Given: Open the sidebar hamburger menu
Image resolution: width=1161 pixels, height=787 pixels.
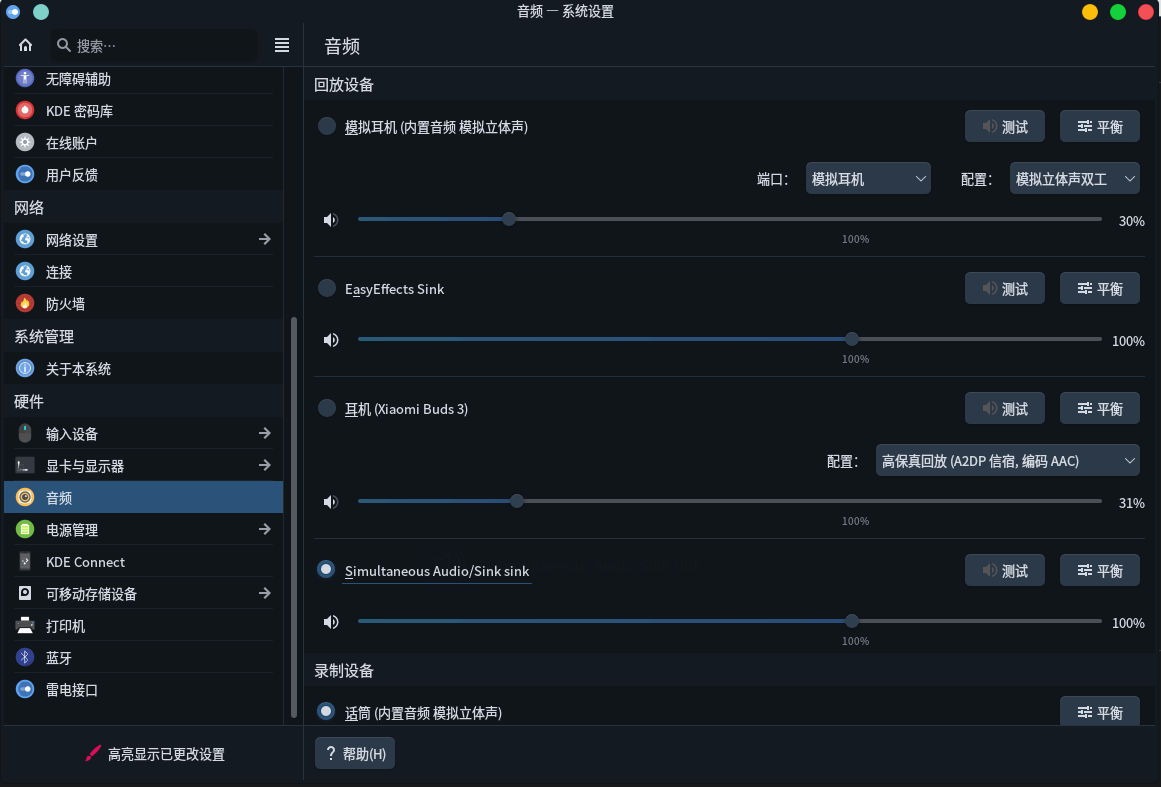Looking at the screenshot, I should [x=281, y=44].
